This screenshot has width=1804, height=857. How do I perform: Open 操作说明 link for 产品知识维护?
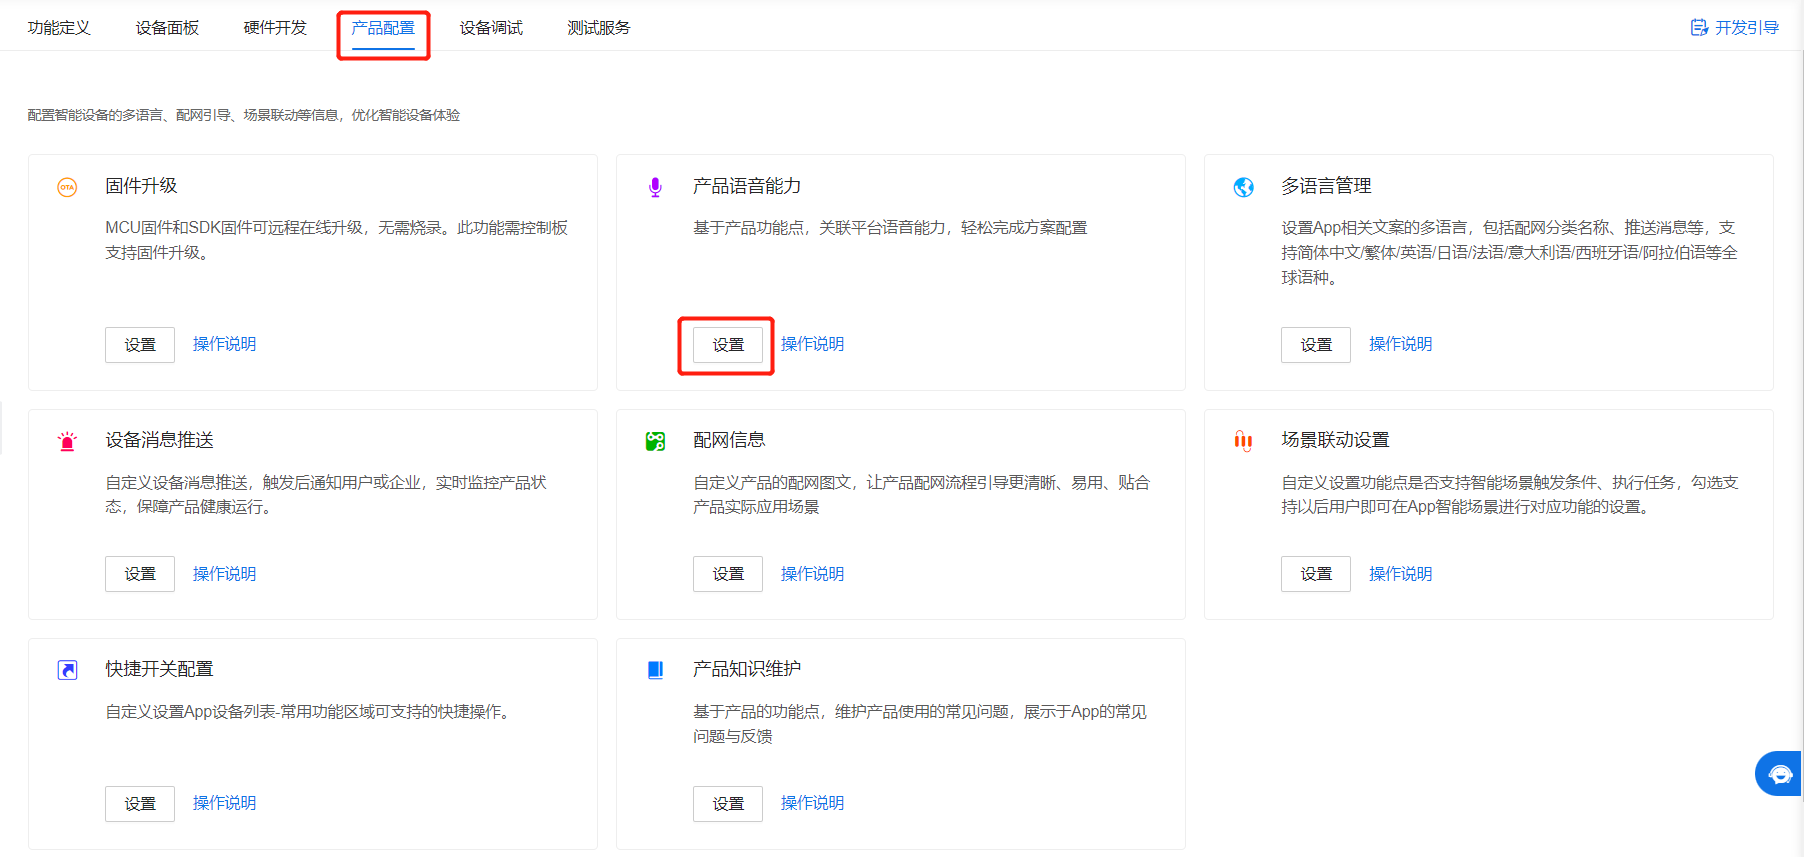pyautogui.click(x=812, y=803)
